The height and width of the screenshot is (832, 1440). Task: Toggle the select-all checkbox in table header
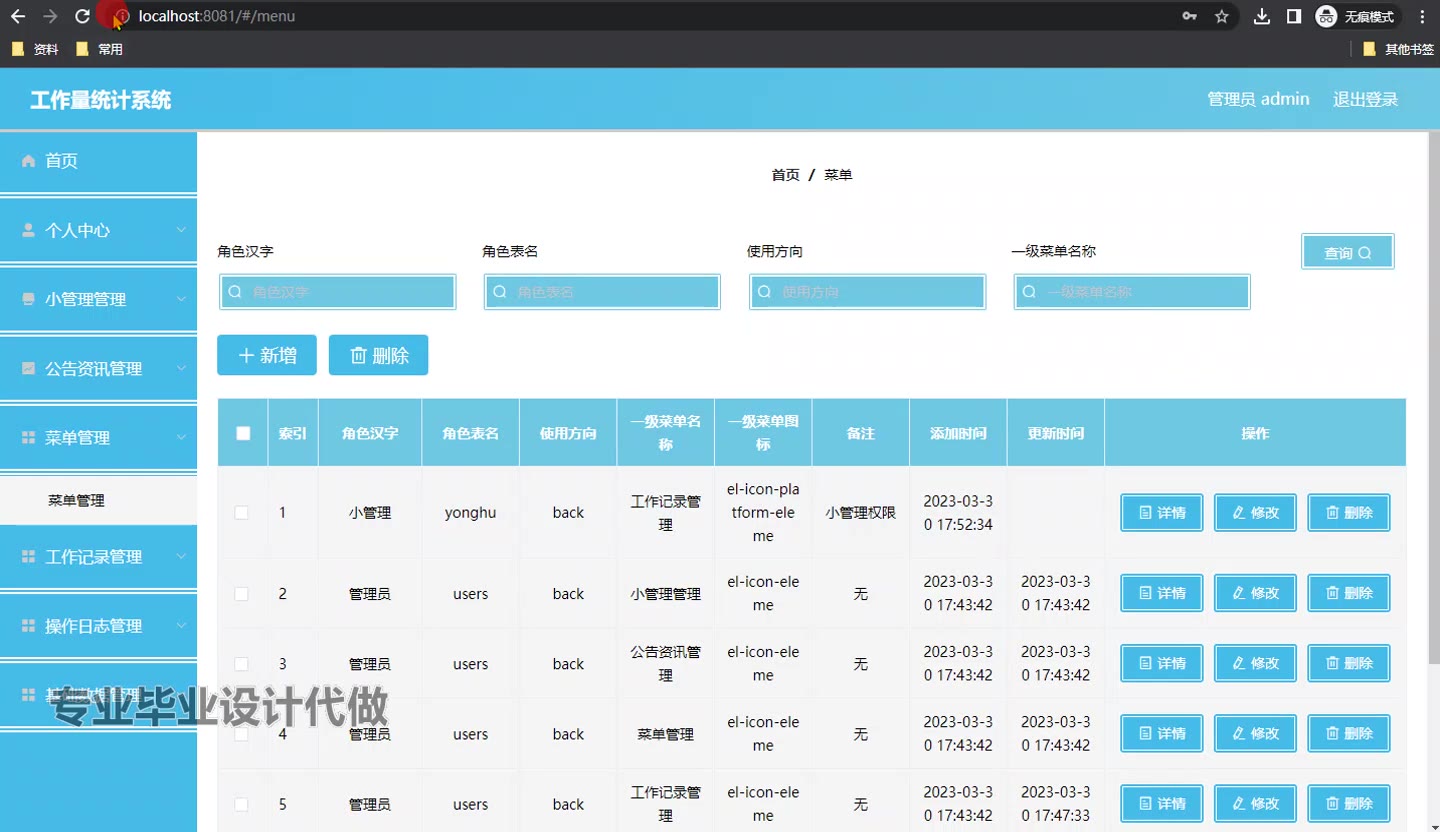point(243,433)
